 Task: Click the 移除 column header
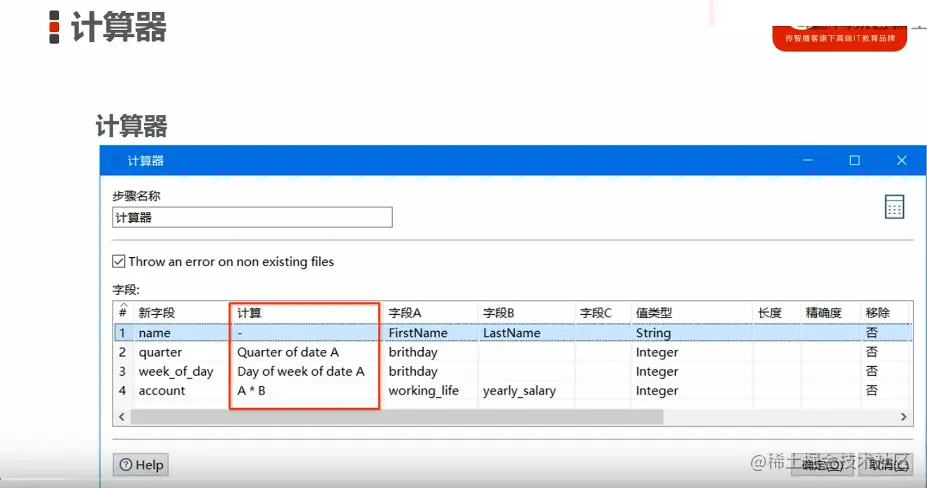(878, 313)
